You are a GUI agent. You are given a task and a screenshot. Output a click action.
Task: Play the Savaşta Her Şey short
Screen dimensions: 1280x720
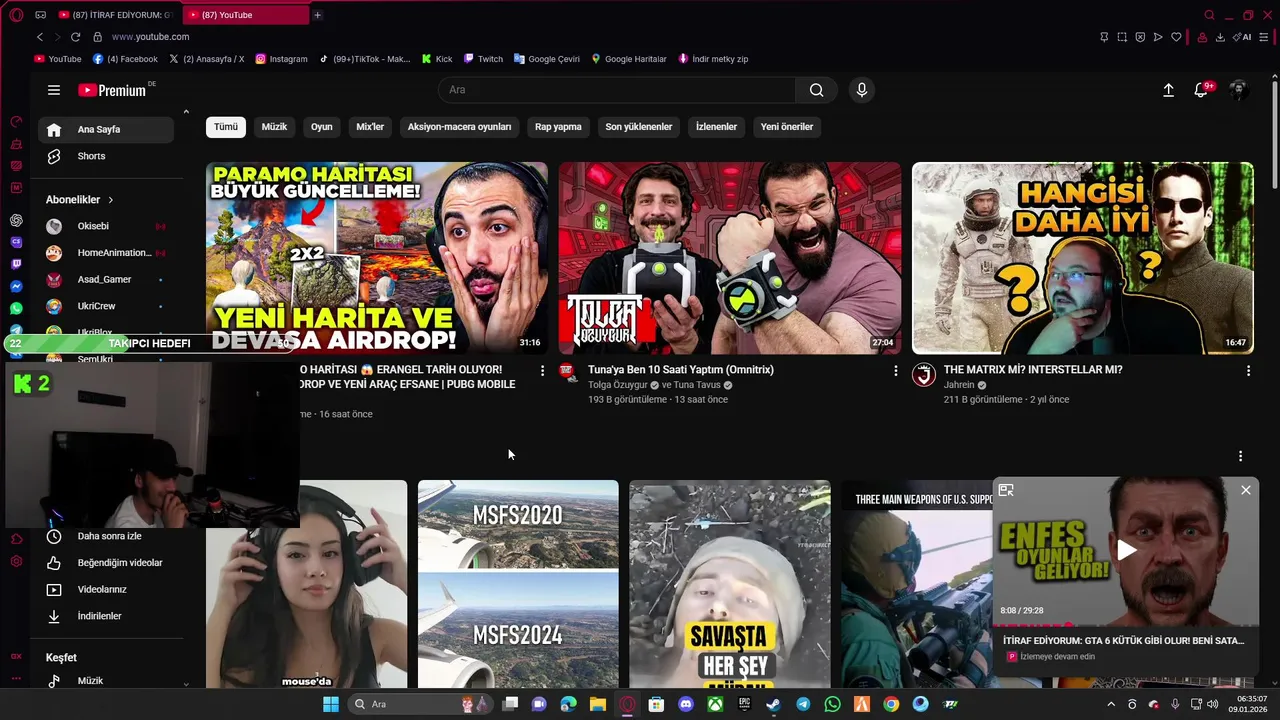click(730, 584)
